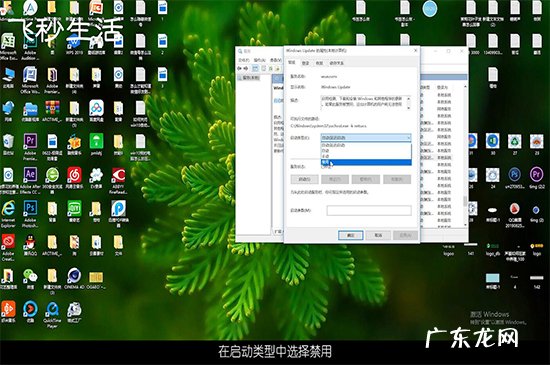Click the Services list scroll-up arrow
This screenshot has height=365, width=550.
click(465, 86)
